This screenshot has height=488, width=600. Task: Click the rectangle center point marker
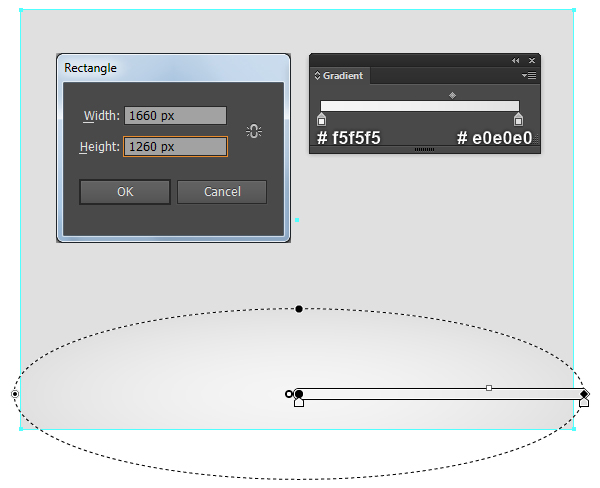pyautogui.click(x=297, y=220)
